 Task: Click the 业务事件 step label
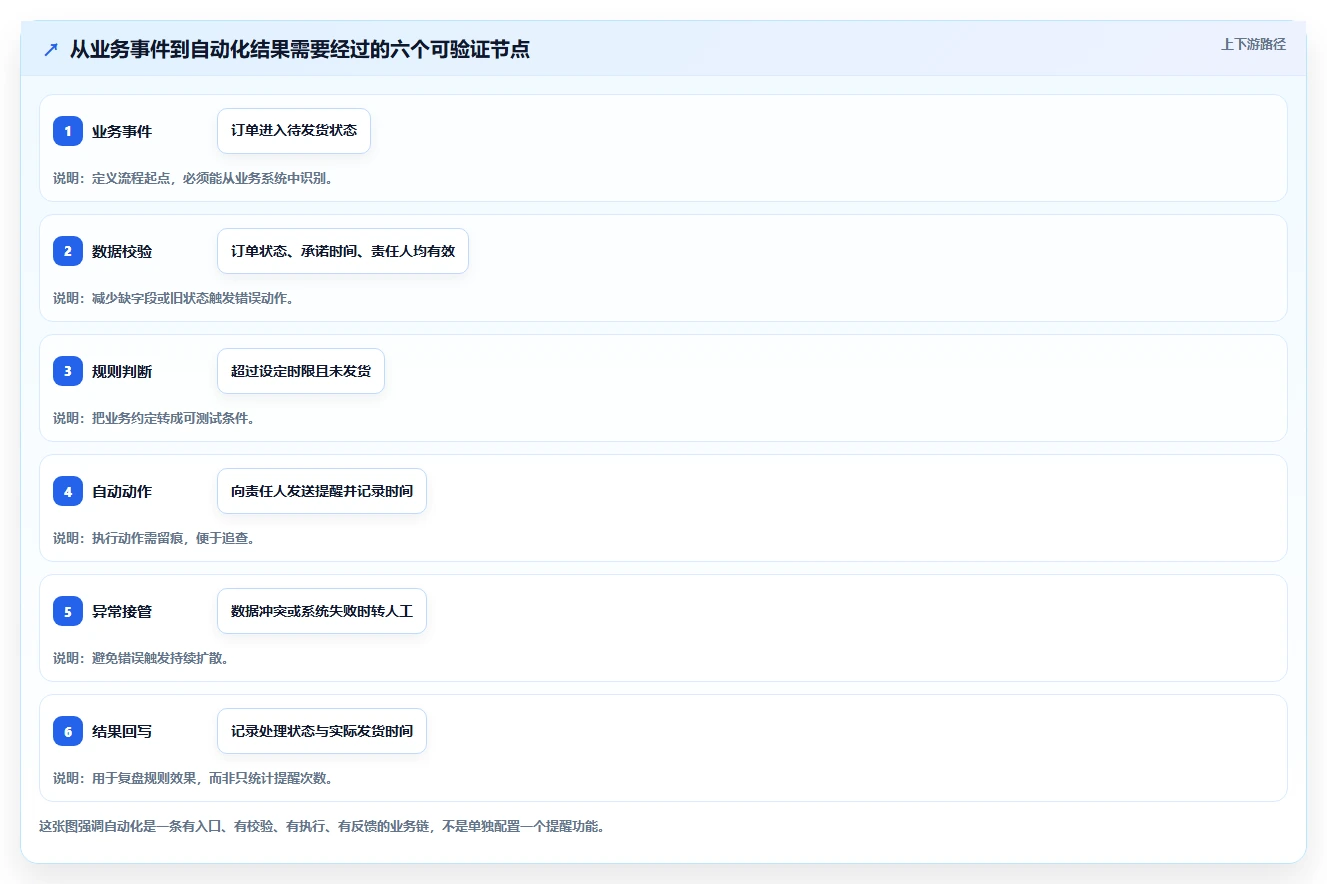(x=122, y=131)
